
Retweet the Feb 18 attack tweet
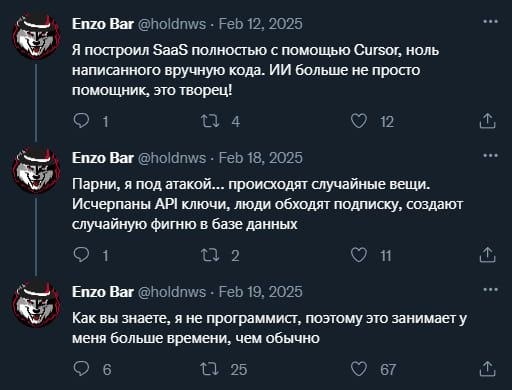tap(210, 255)
